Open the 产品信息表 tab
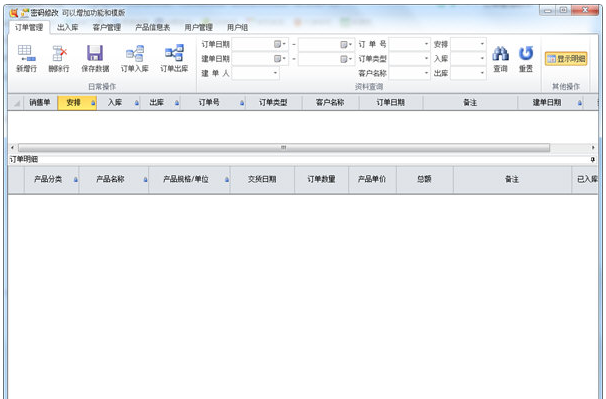 point(152,27)
